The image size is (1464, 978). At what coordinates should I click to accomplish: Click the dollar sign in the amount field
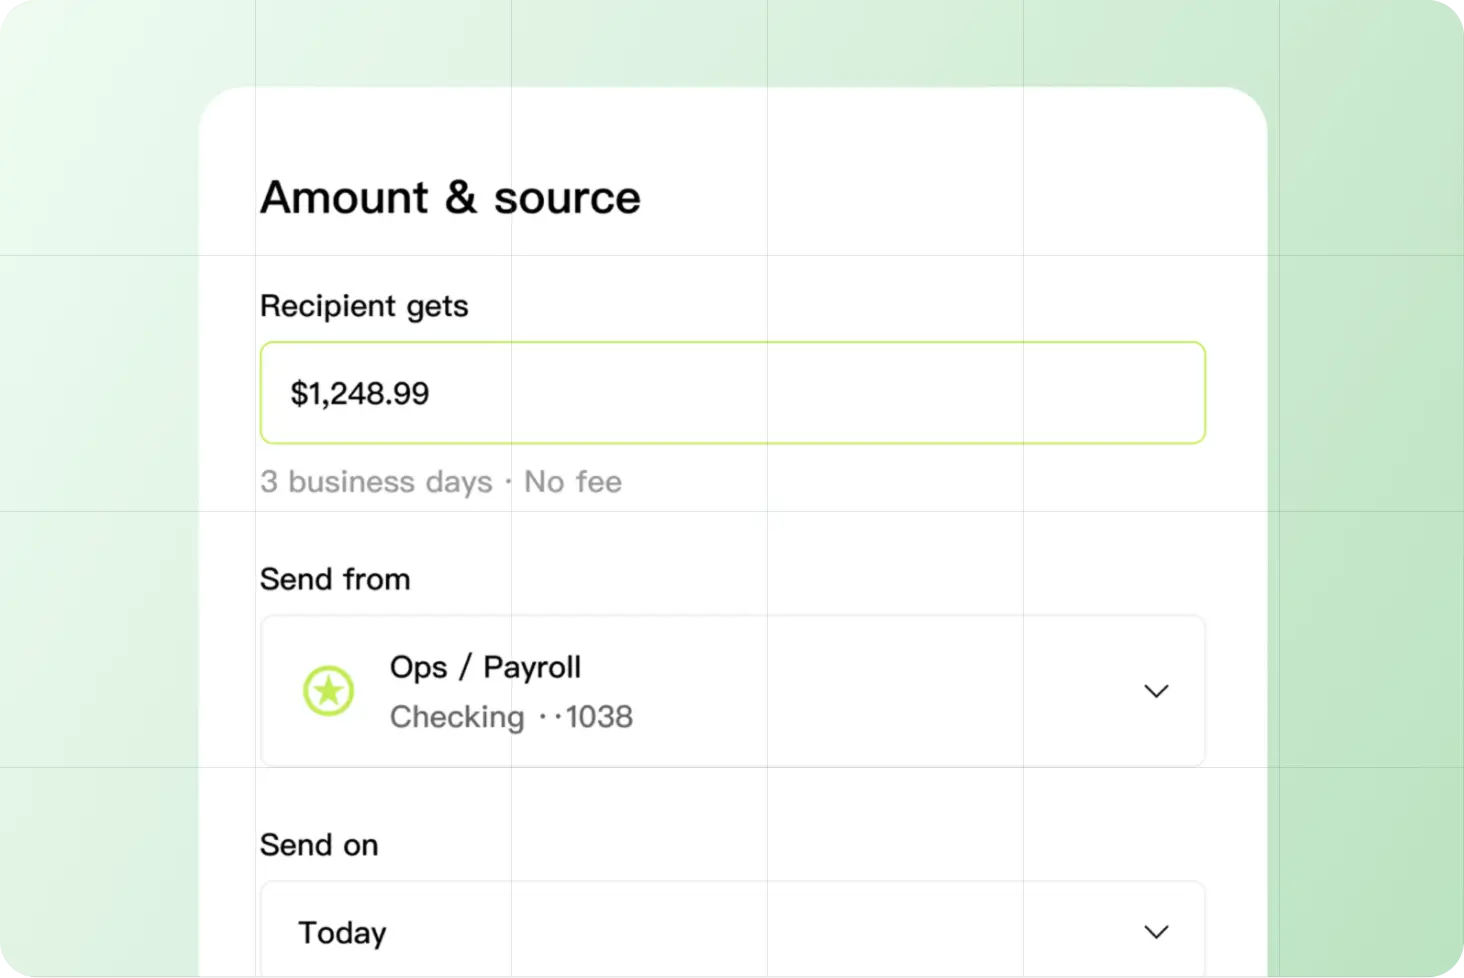point(298,394)
